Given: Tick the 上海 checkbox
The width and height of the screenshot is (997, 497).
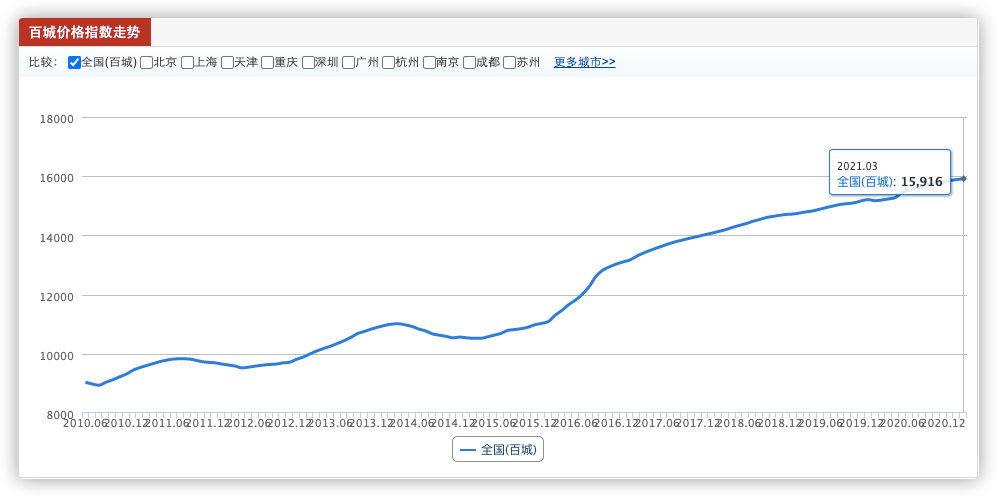Looking at the screenshot, I should click(x=187, y=62).
